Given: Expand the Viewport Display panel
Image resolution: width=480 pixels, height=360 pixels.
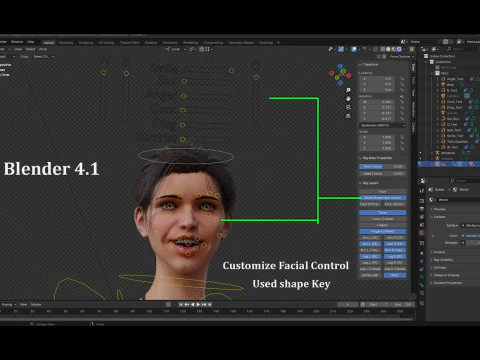Looking at the screenshot, I should point(445,275).
